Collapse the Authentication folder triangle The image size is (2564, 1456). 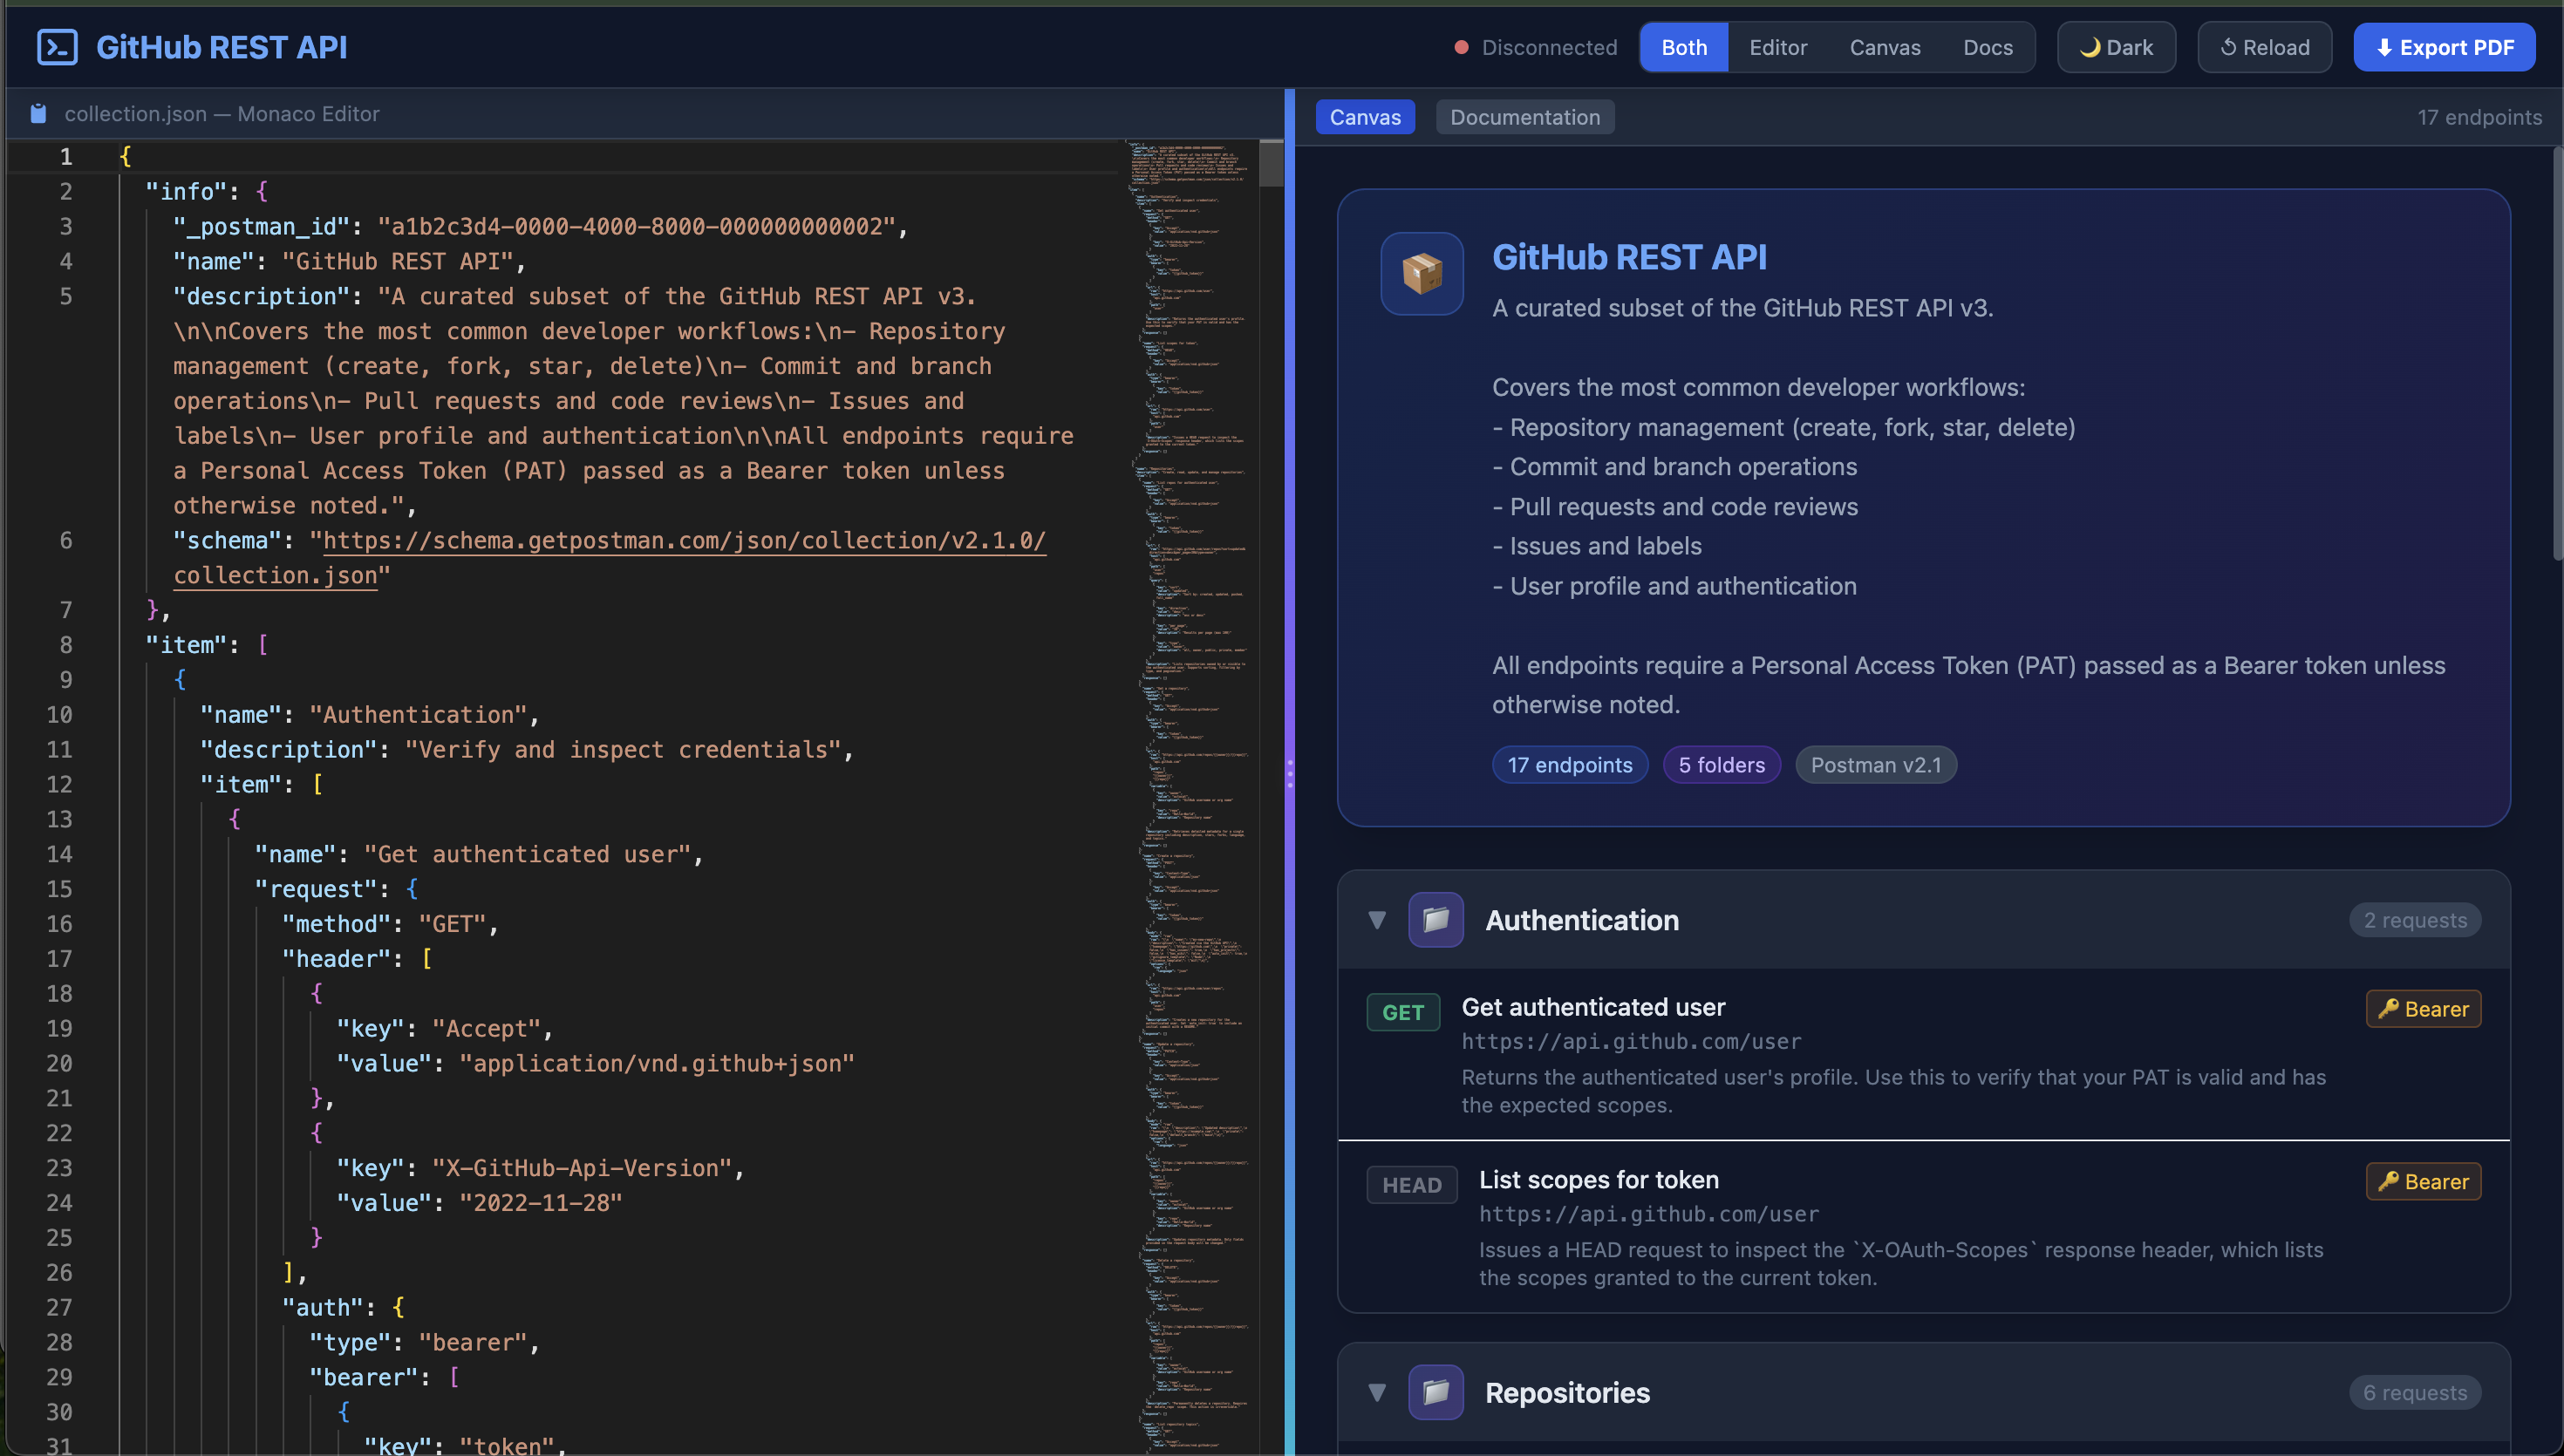1377,920
